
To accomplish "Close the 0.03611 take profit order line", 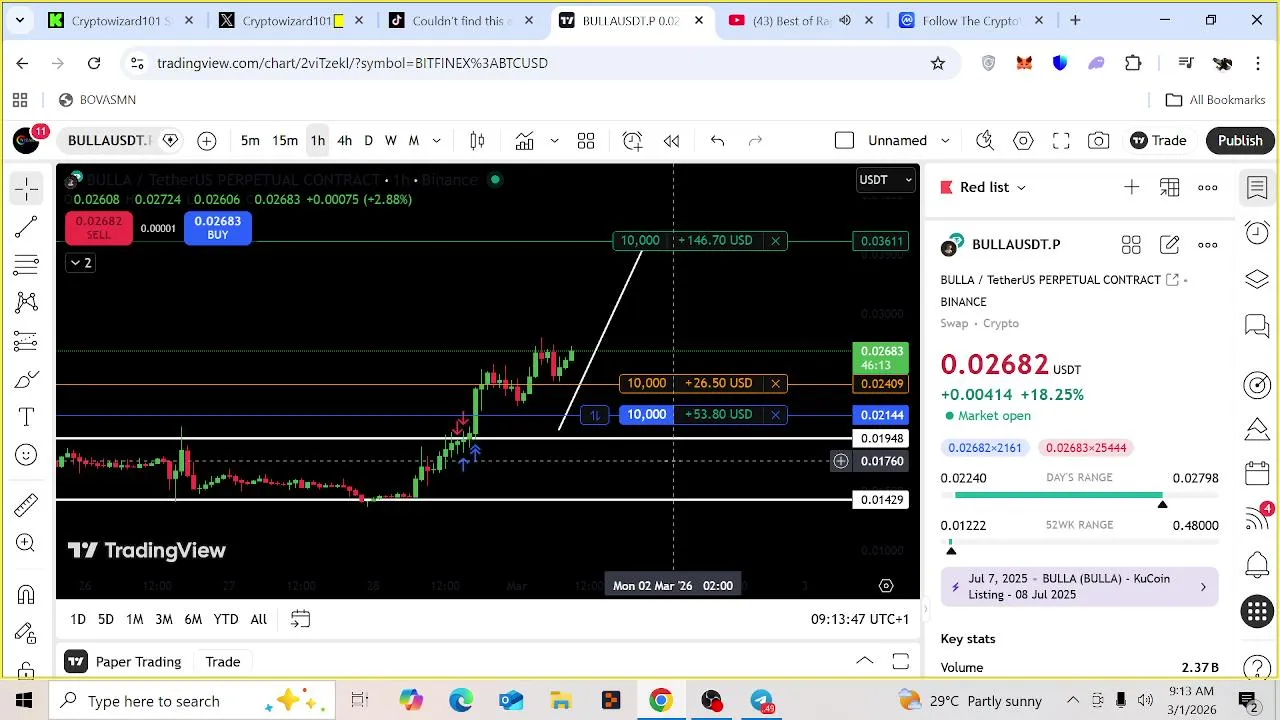I will (775, 241).
